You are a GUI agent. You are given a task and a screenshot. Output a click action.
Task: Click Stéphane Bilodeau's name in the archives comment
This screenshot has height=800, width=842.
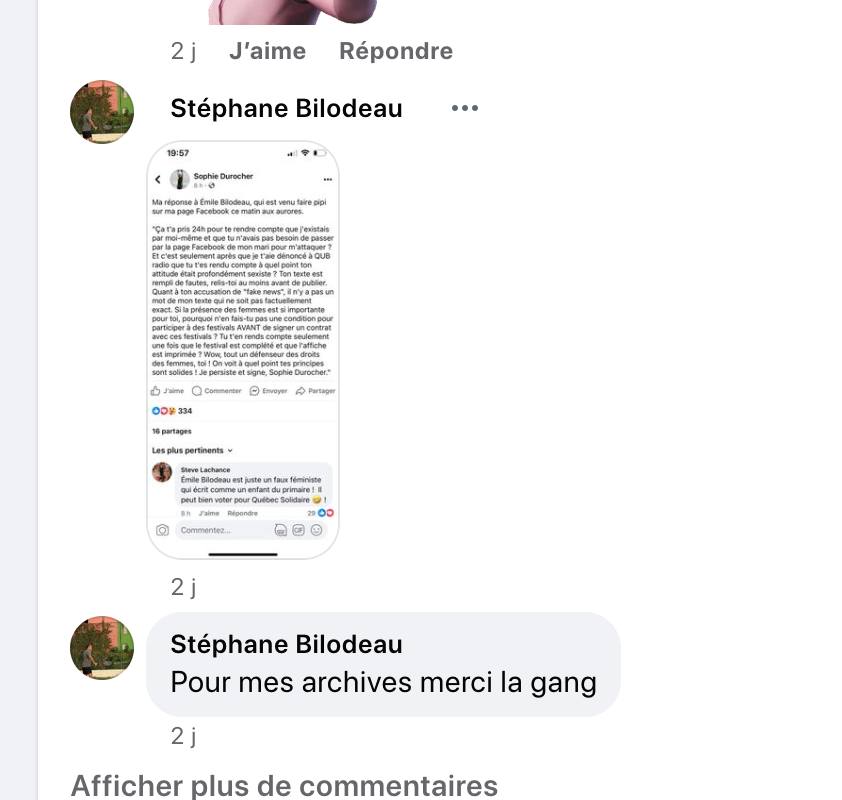[286, 644]
